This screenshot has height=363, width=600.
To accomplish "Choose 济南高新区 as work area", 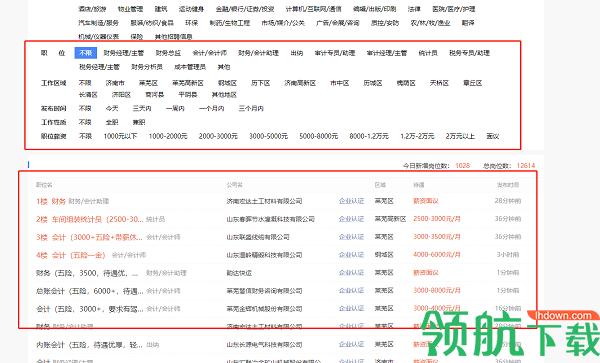I will tap(300, 83).
